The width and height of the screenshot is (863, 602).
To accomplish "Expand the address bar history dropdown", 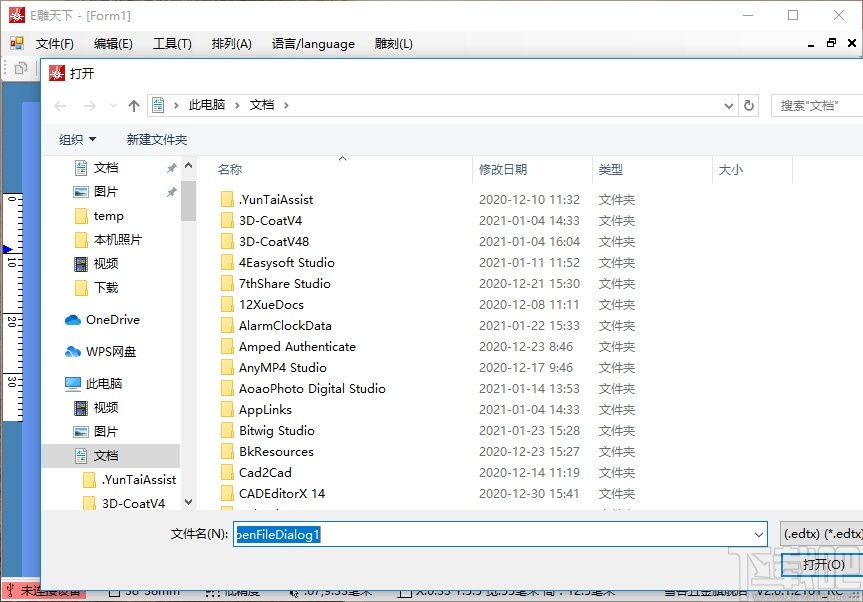I will point(729,106).
